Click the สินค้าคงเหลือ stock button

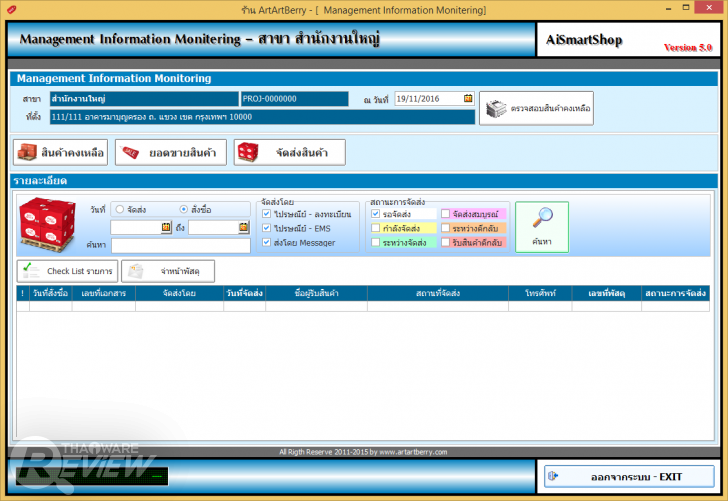tap(60, 152)
